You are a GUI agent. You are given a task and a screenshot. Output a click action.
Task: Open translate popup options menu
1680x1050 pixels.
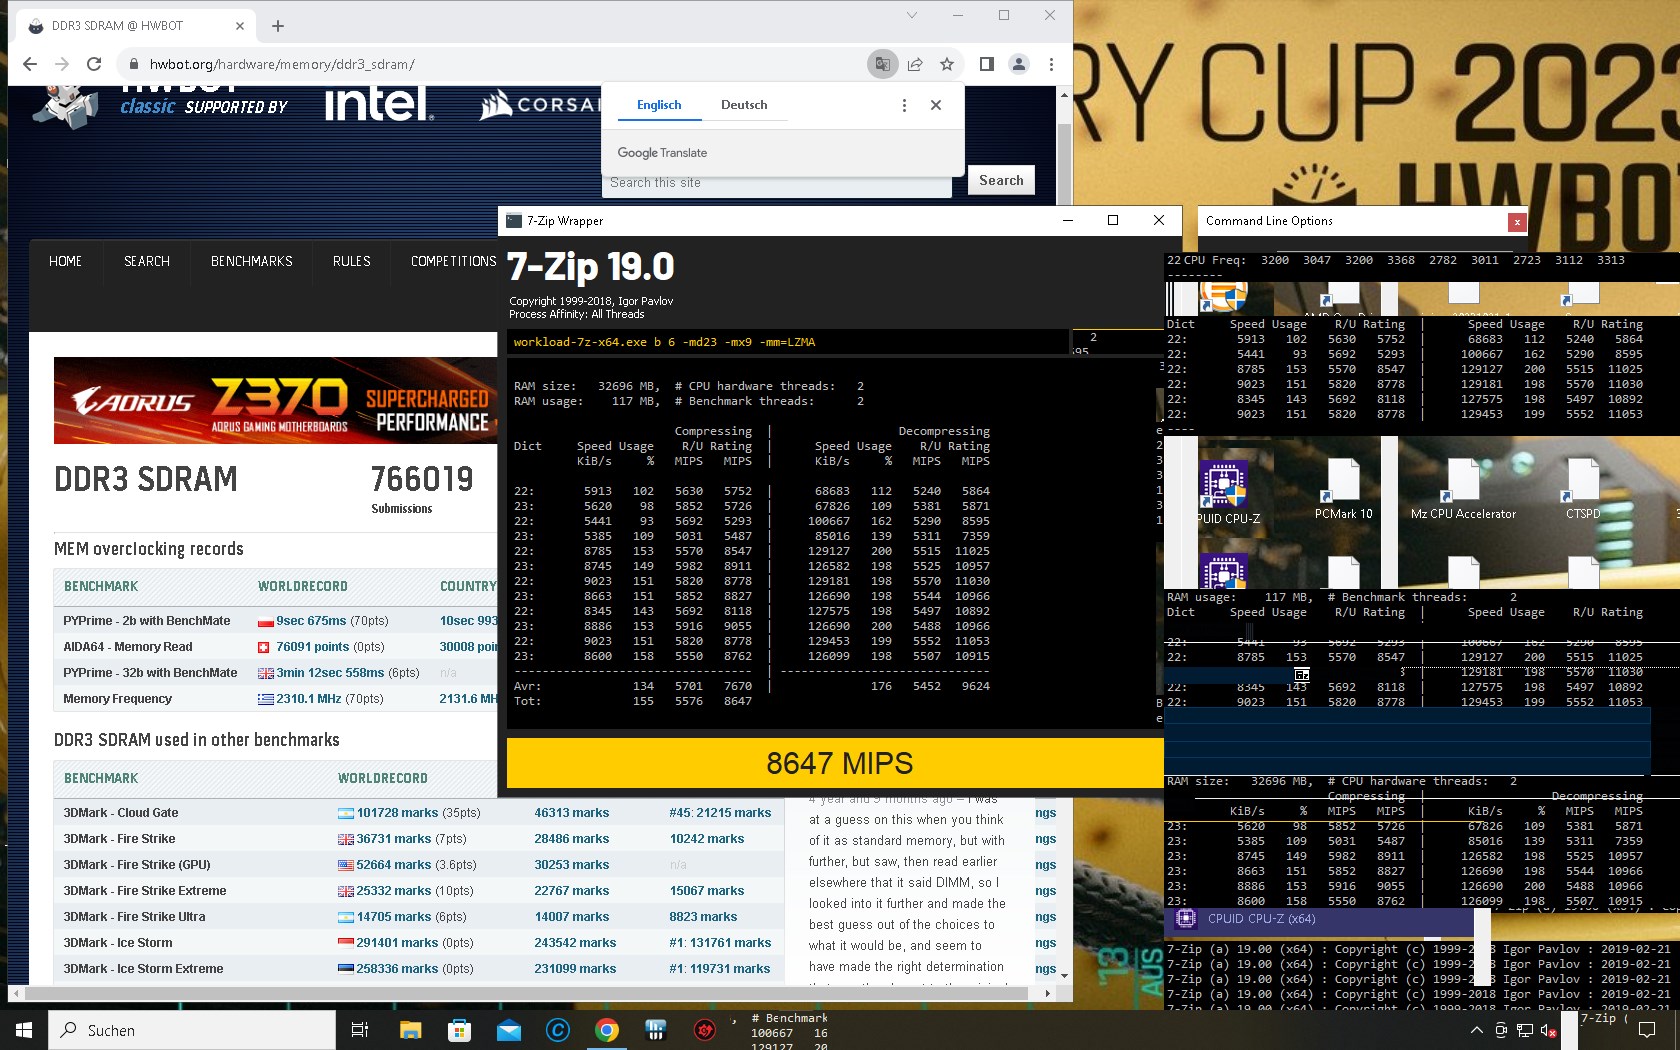tap(904, 105)
